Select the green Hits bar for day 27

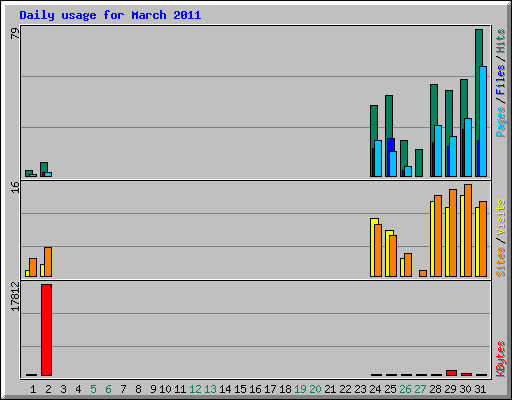tap(419, 163)
